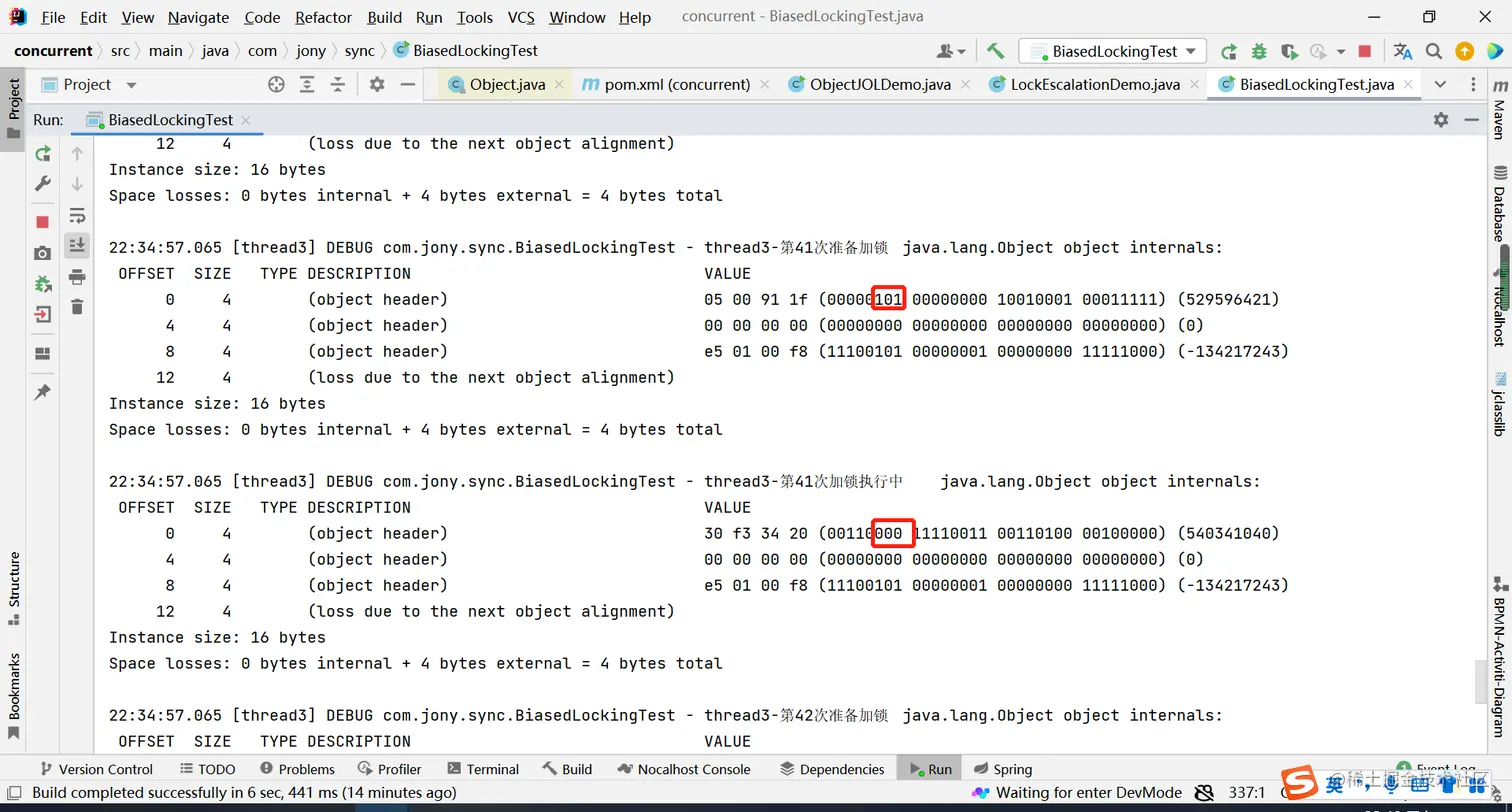Open Nocalhost Console tool window
The width and height of the screenshot is (1512, 812).
684,769
